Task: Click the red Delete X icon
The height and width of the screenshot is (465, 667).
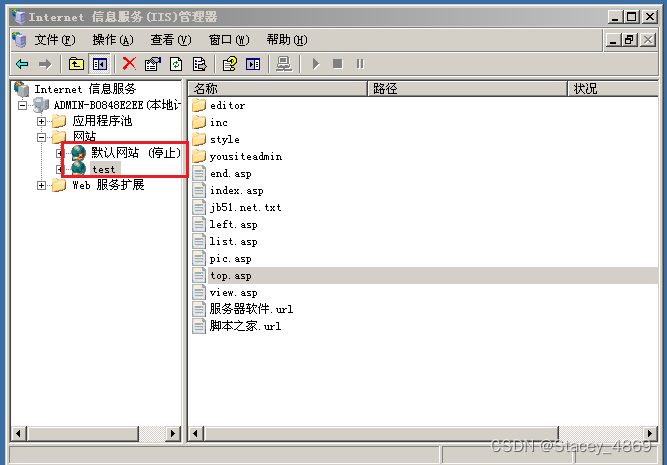Action: pos(129,64)
